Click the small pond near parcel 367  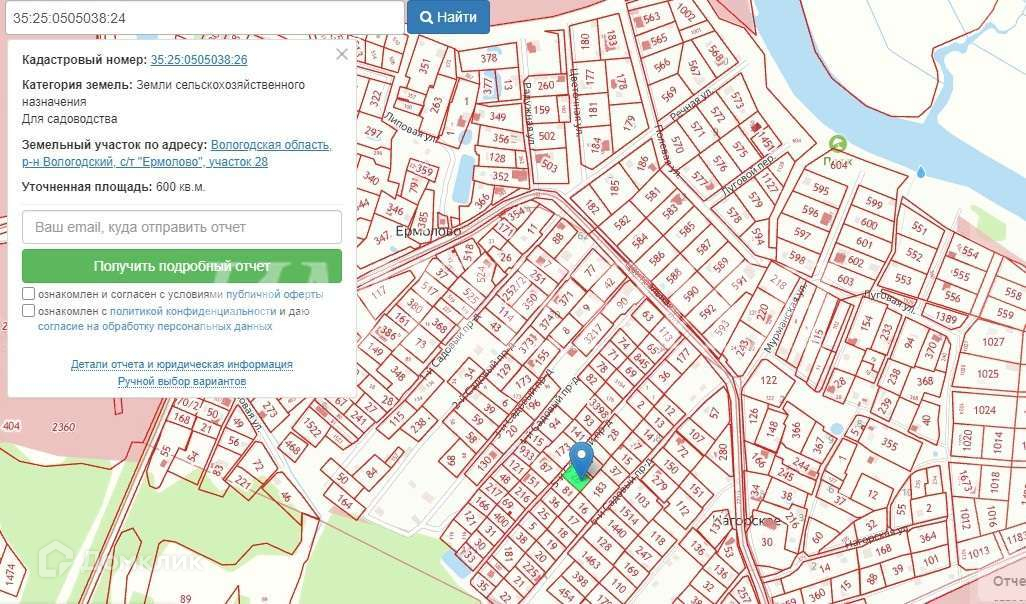pos(836,429)
